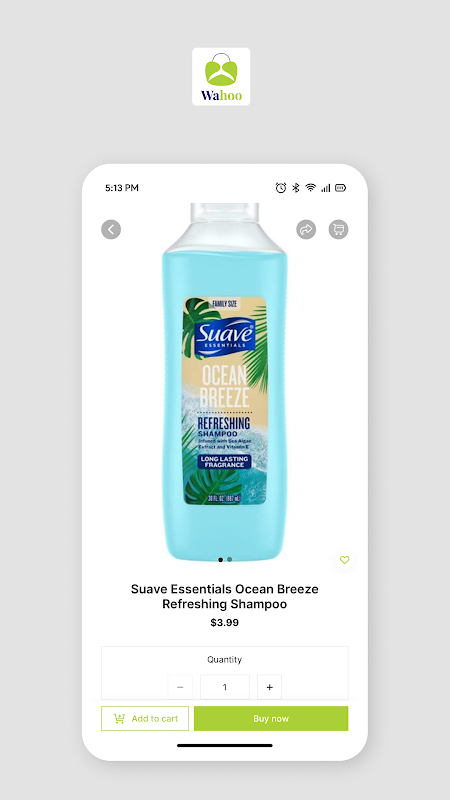This screenshot has width=450, height=800.
Task: Select the first image pagination dot
Action: coord(220,560)
